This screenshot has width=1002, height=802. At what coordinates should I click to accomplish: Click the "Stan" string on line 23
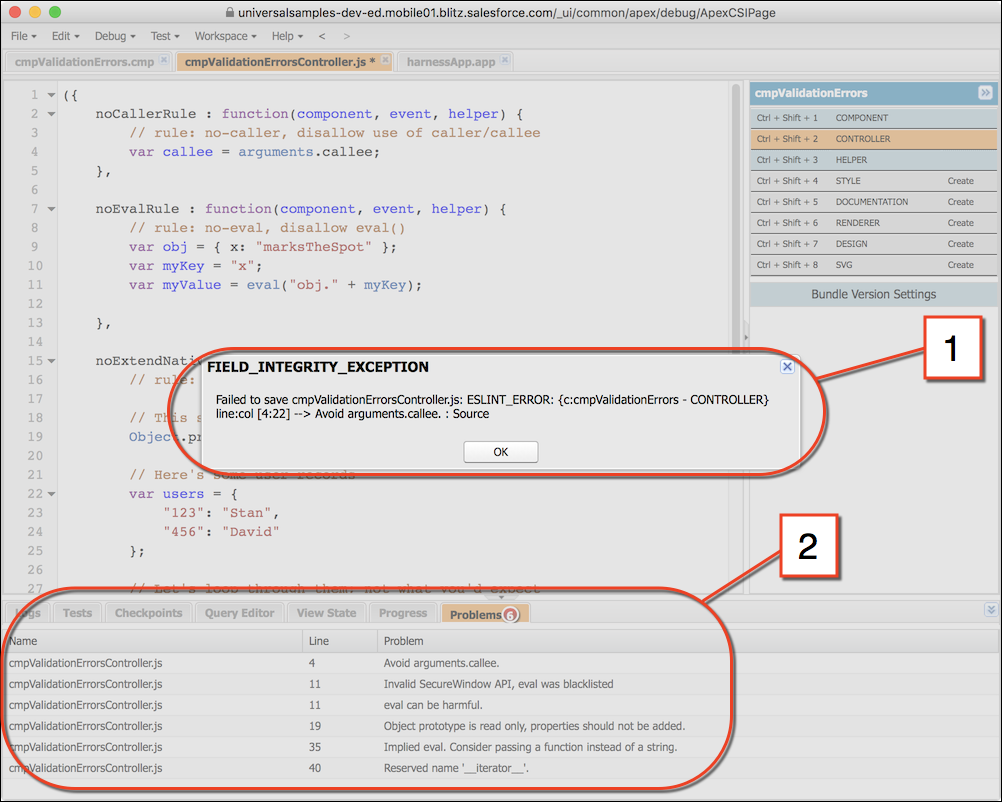[x=247, y=513]
